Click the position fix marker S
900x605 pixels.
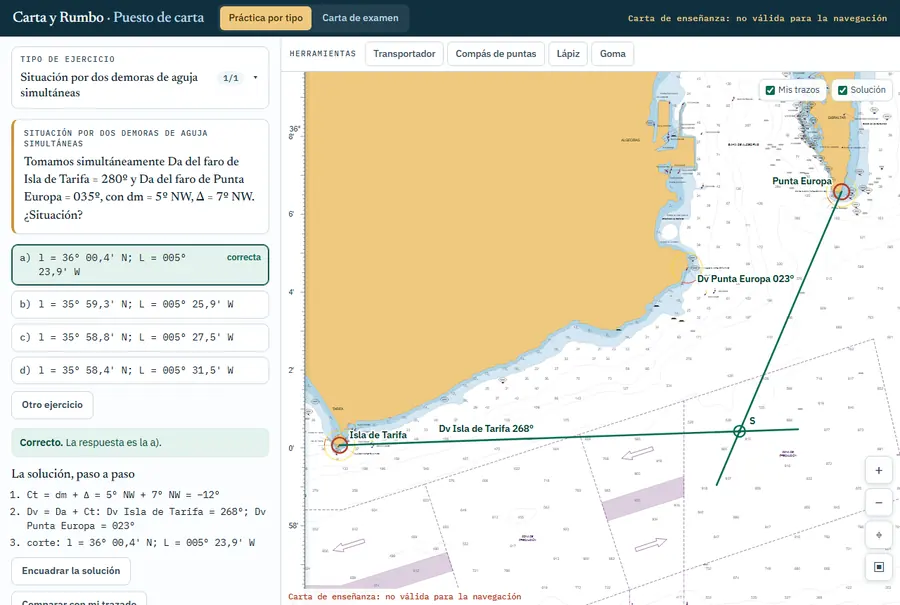pyautogui.click(x=739, y=431)
